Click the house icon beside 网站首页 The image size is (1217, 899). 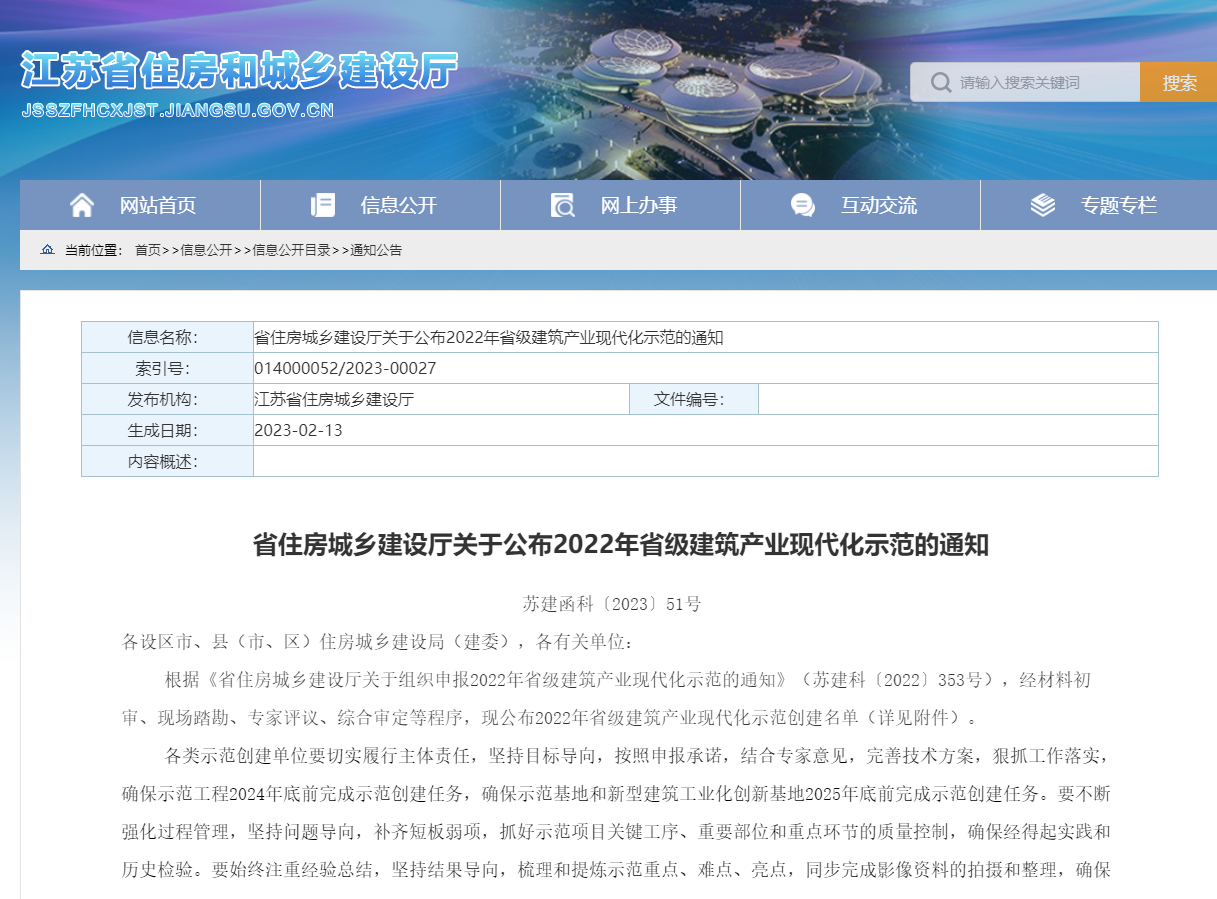[x=82, y=205]
